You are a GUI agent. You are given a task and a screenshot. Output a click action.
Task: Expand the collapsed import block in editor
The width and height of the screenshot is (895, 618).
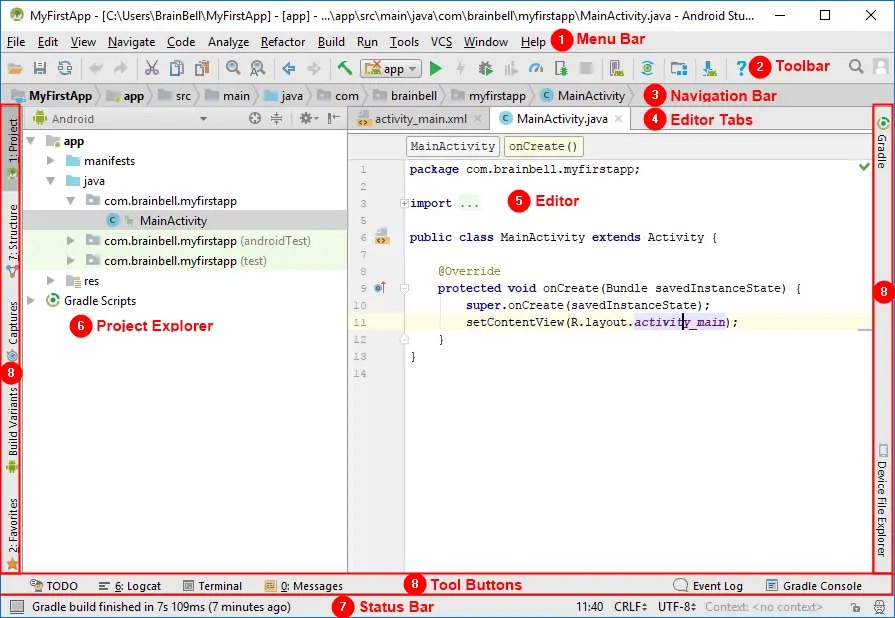(404, 204)
